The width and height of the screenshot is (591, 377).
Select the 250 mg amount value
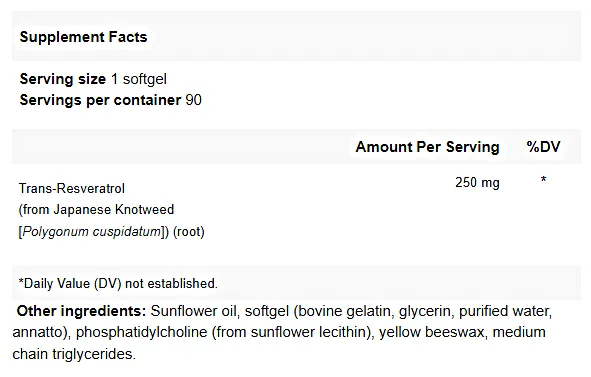[x=477, y=182]
